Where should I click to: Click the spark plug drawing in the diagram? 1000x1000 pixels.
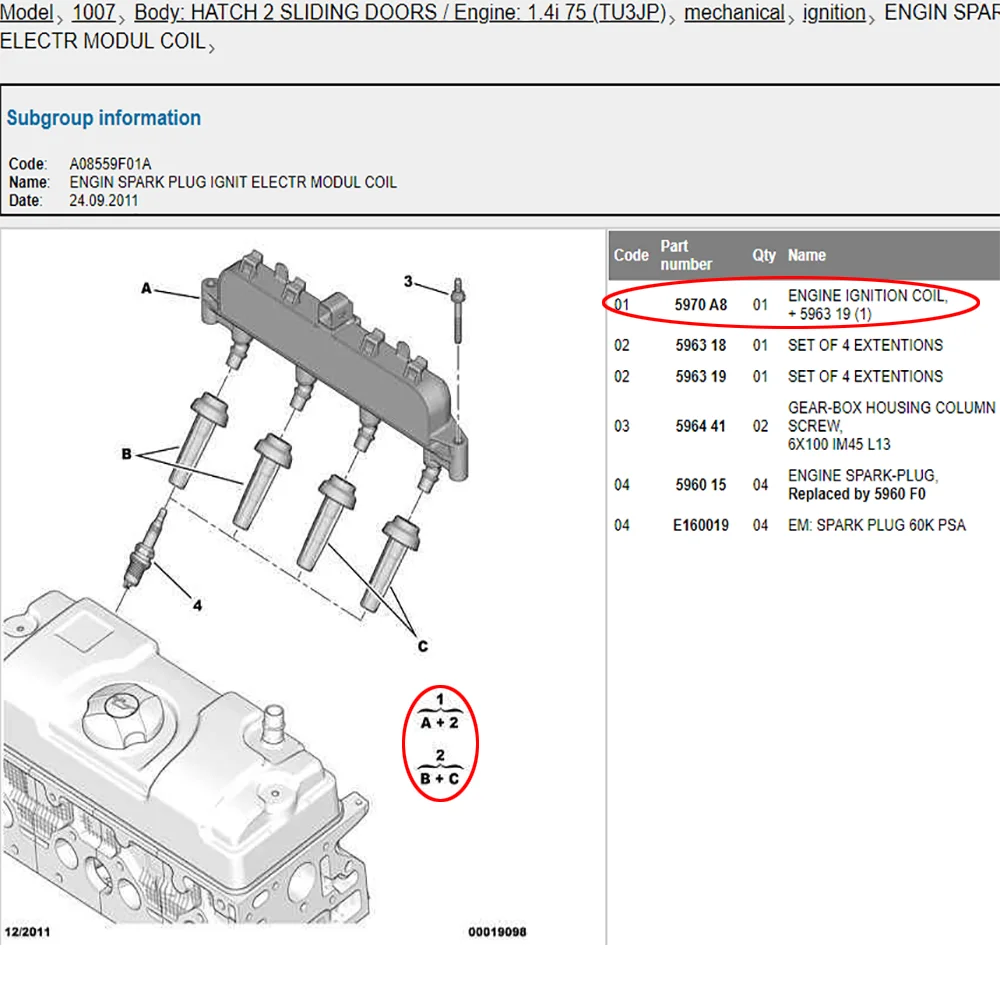(x=146, y=548)
